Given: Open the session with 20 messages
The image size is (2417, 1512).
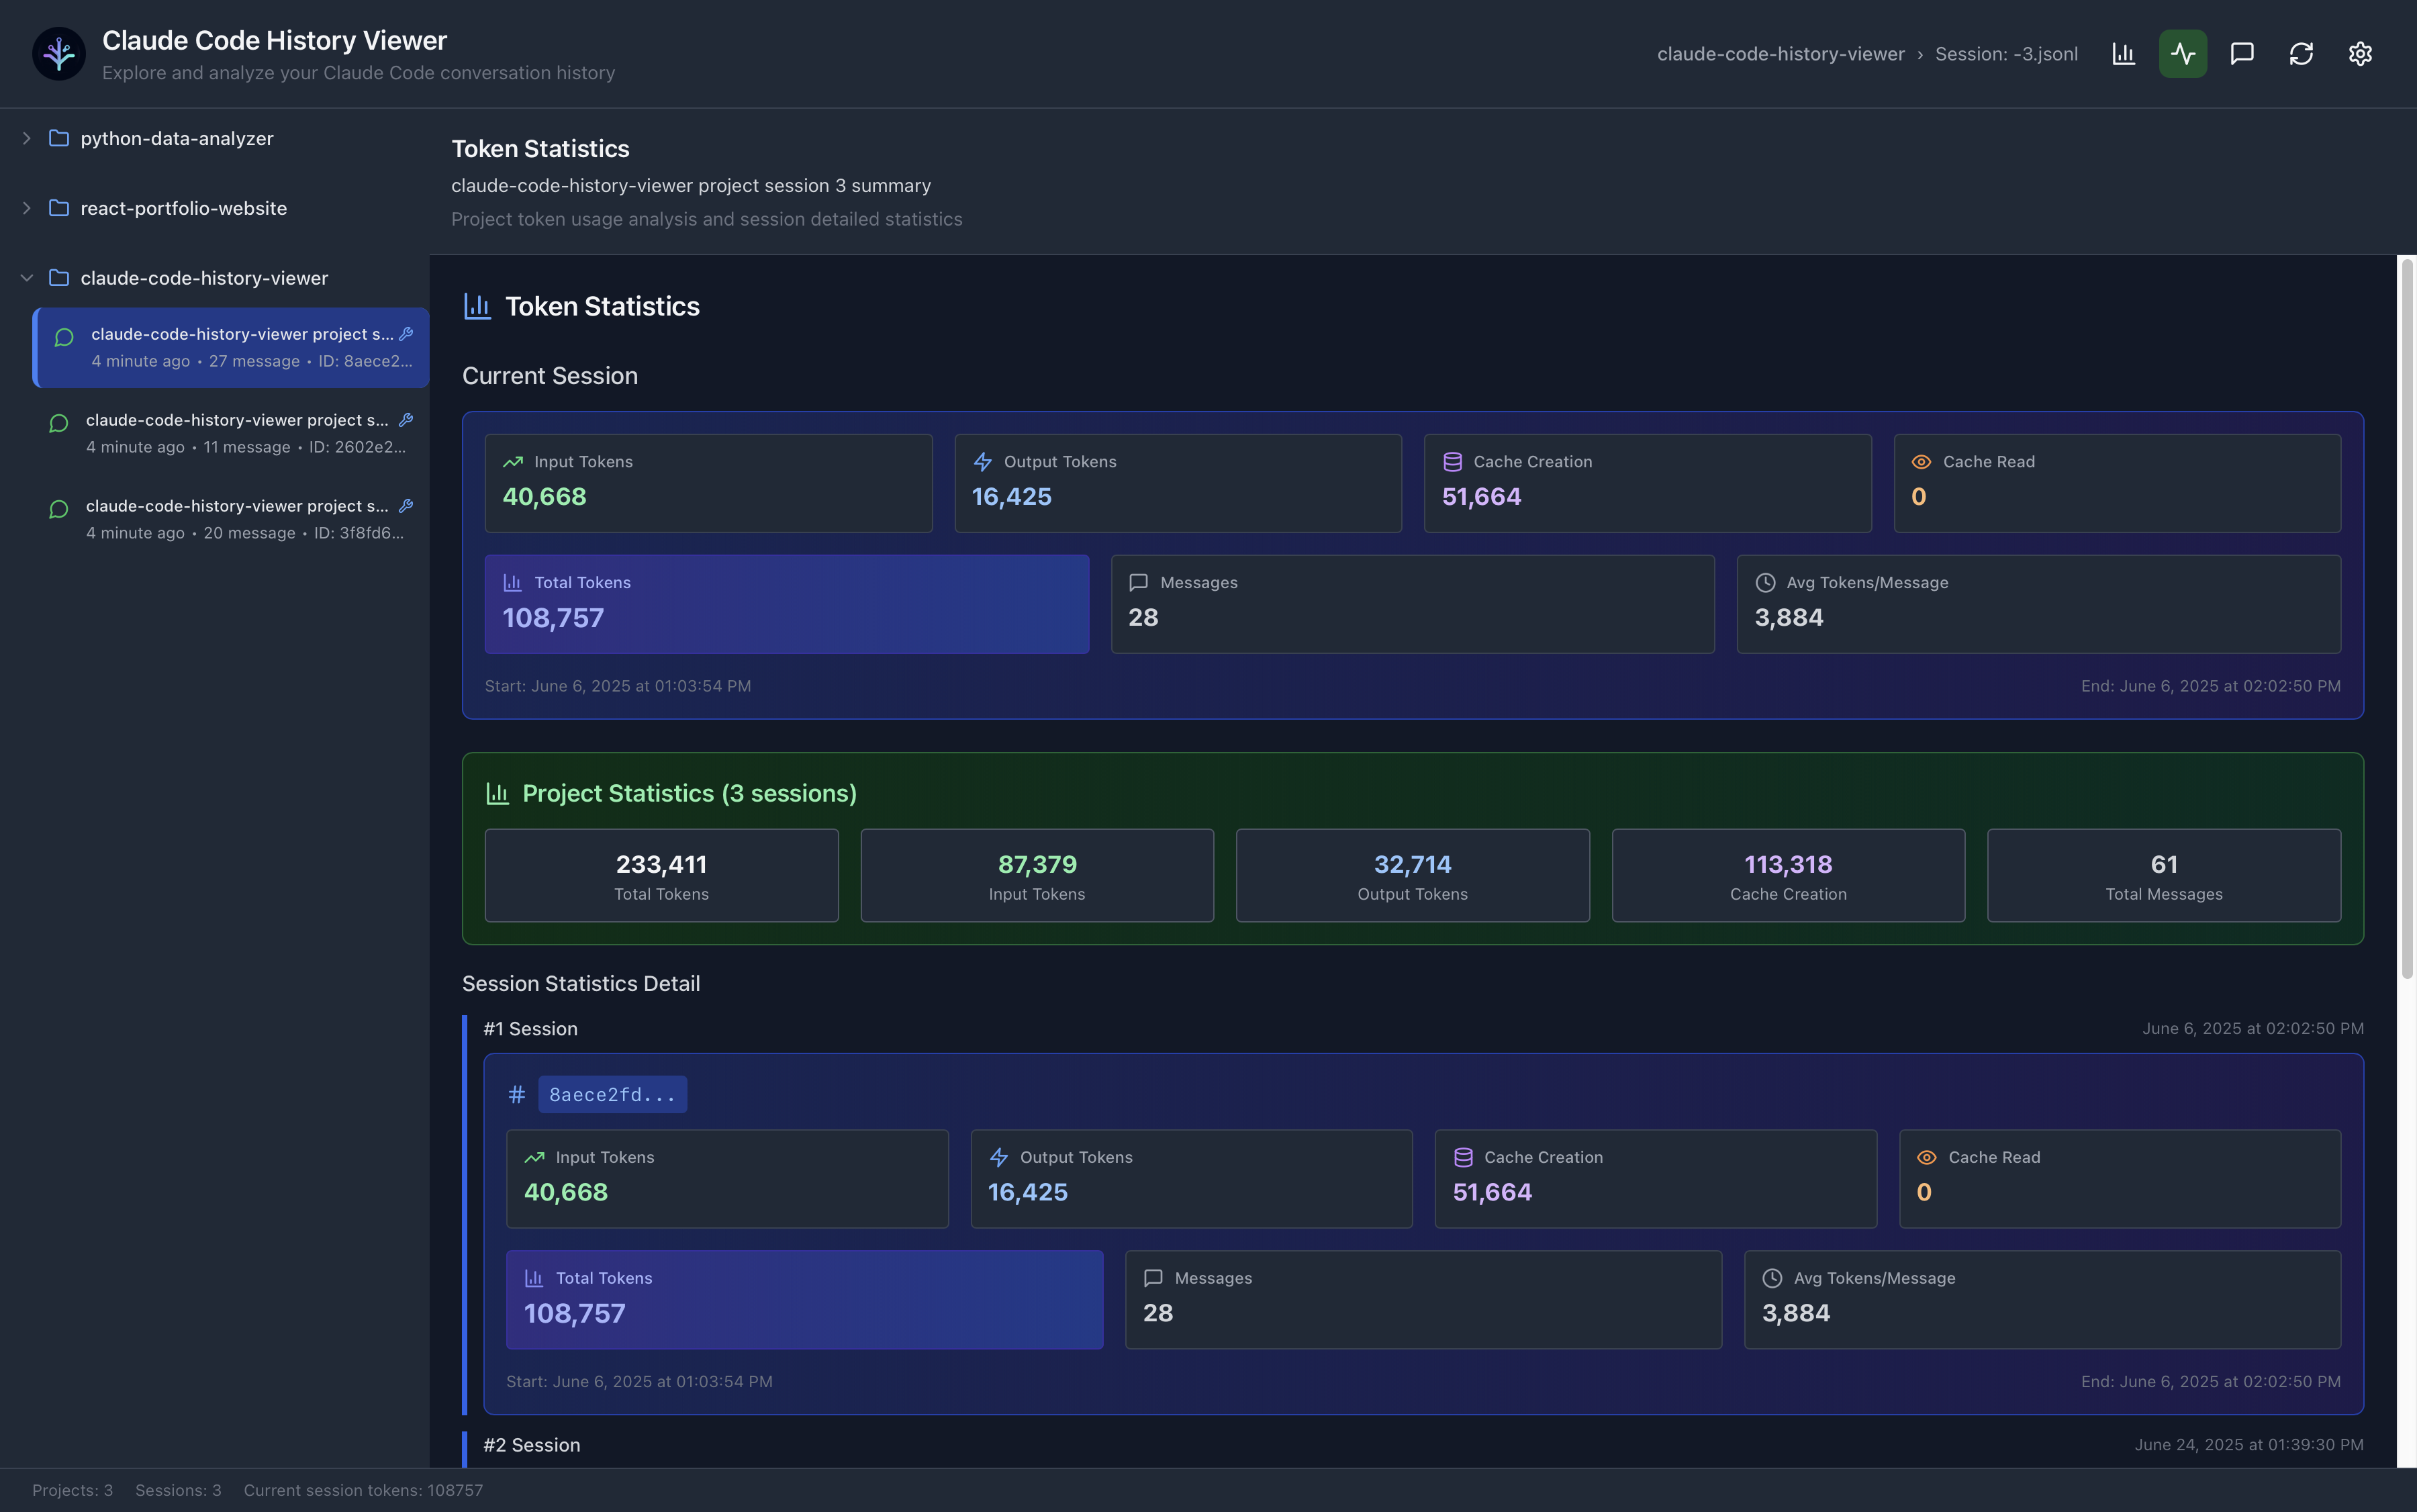Looking at the screenshot, I should pyautogui.click(x=231, y=519).
